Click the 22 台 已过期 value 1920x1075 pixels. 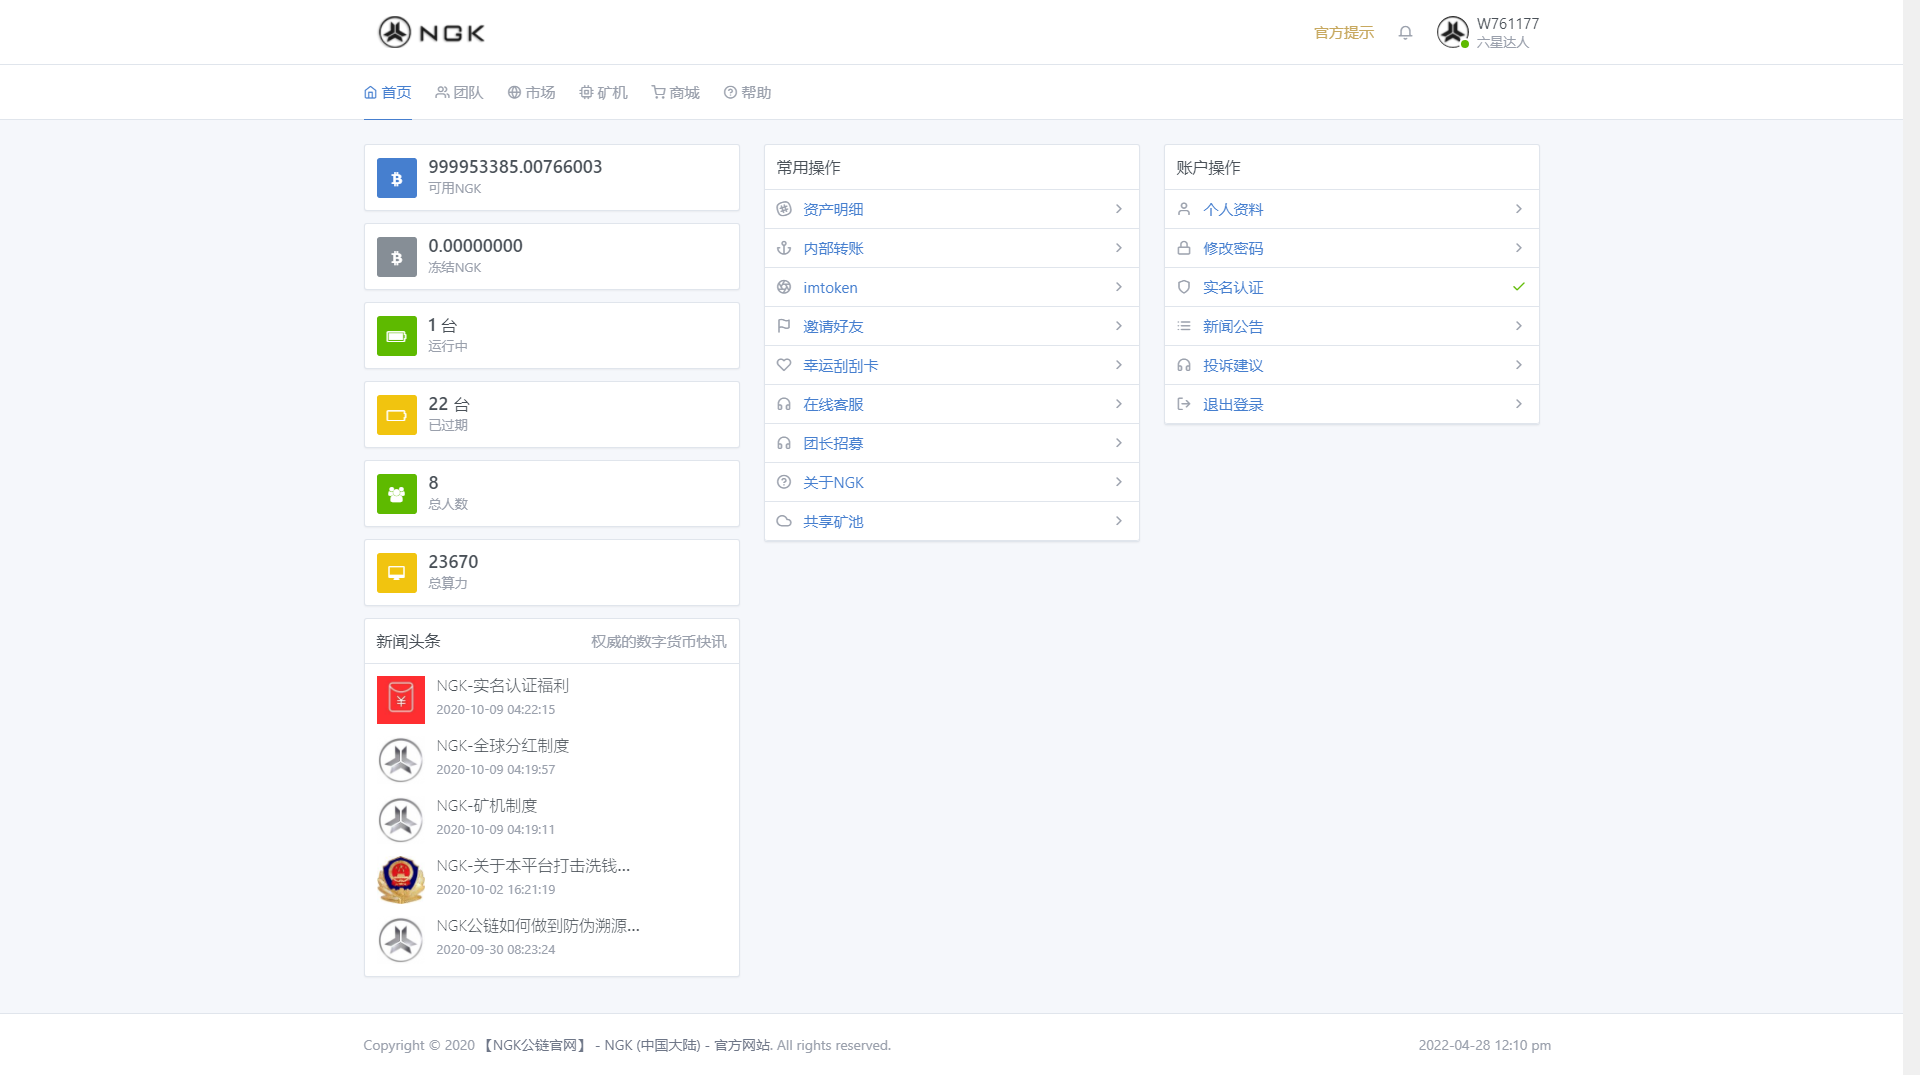click(449, 404)
